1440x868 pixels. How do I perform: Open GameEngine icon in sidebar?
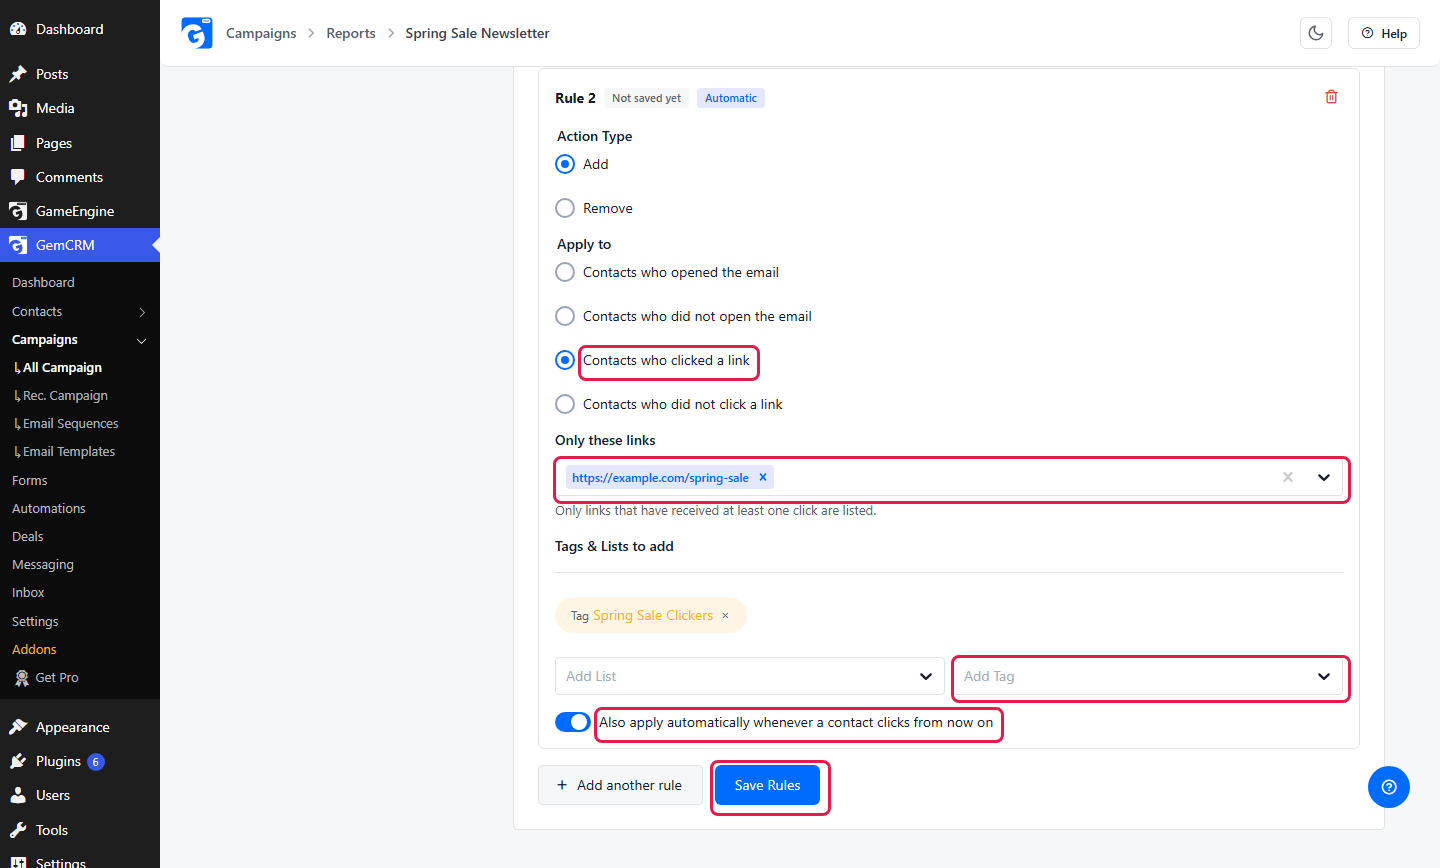pos(18,211)
